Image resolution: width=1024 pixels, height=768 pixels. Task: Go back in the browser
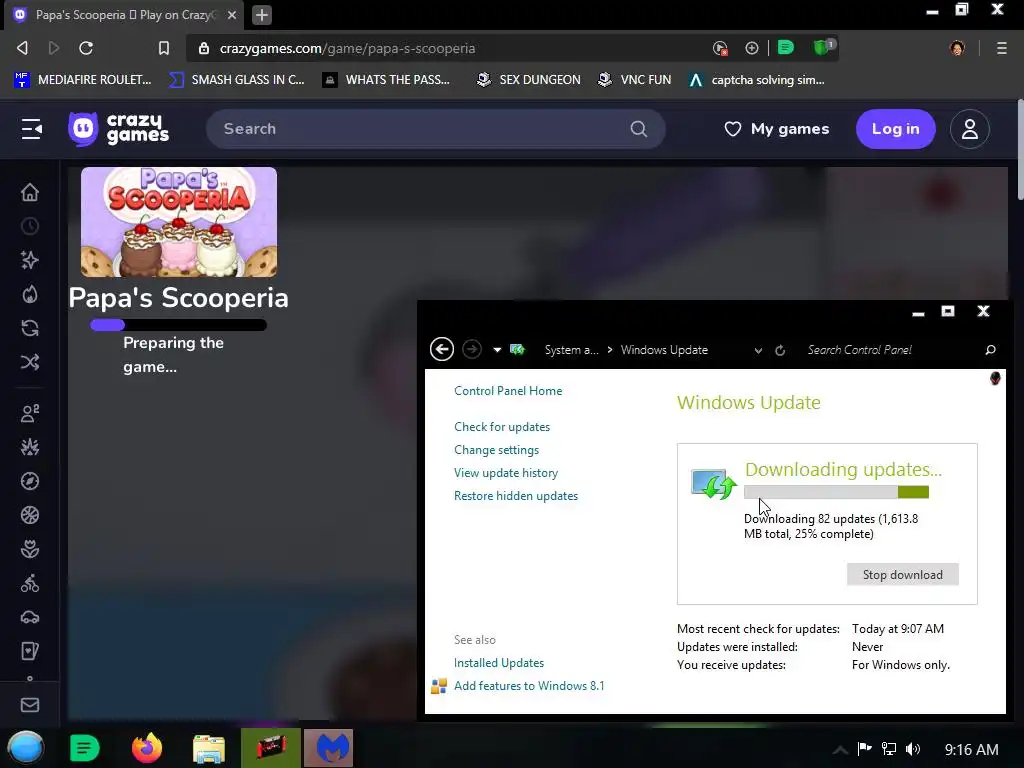[x=22, y=48]
